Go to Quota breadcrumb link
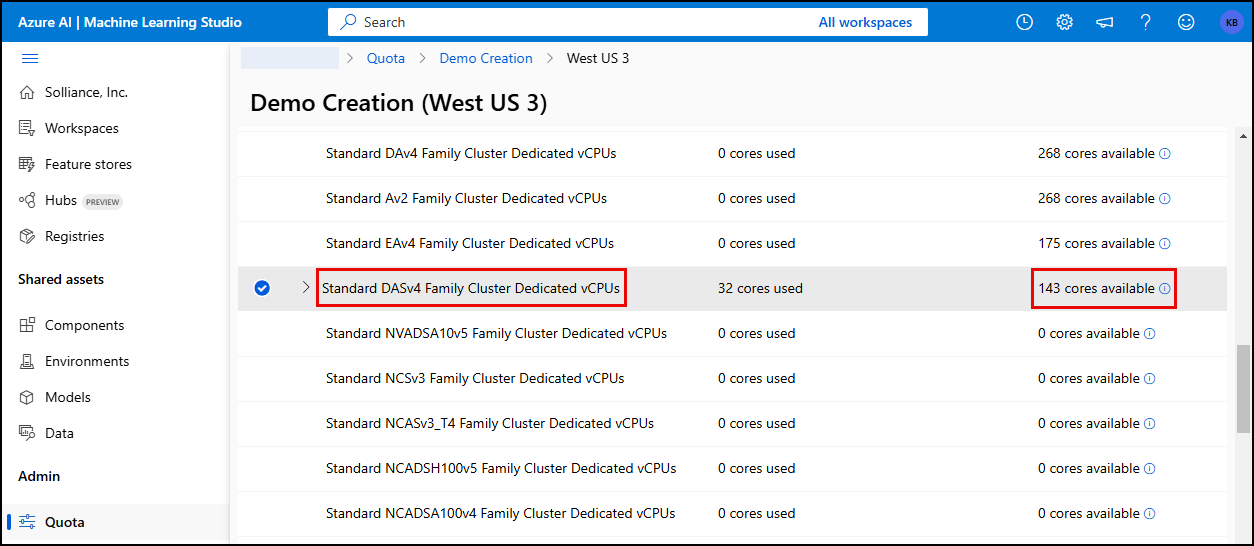1254x546 pixels. (386, 58)
